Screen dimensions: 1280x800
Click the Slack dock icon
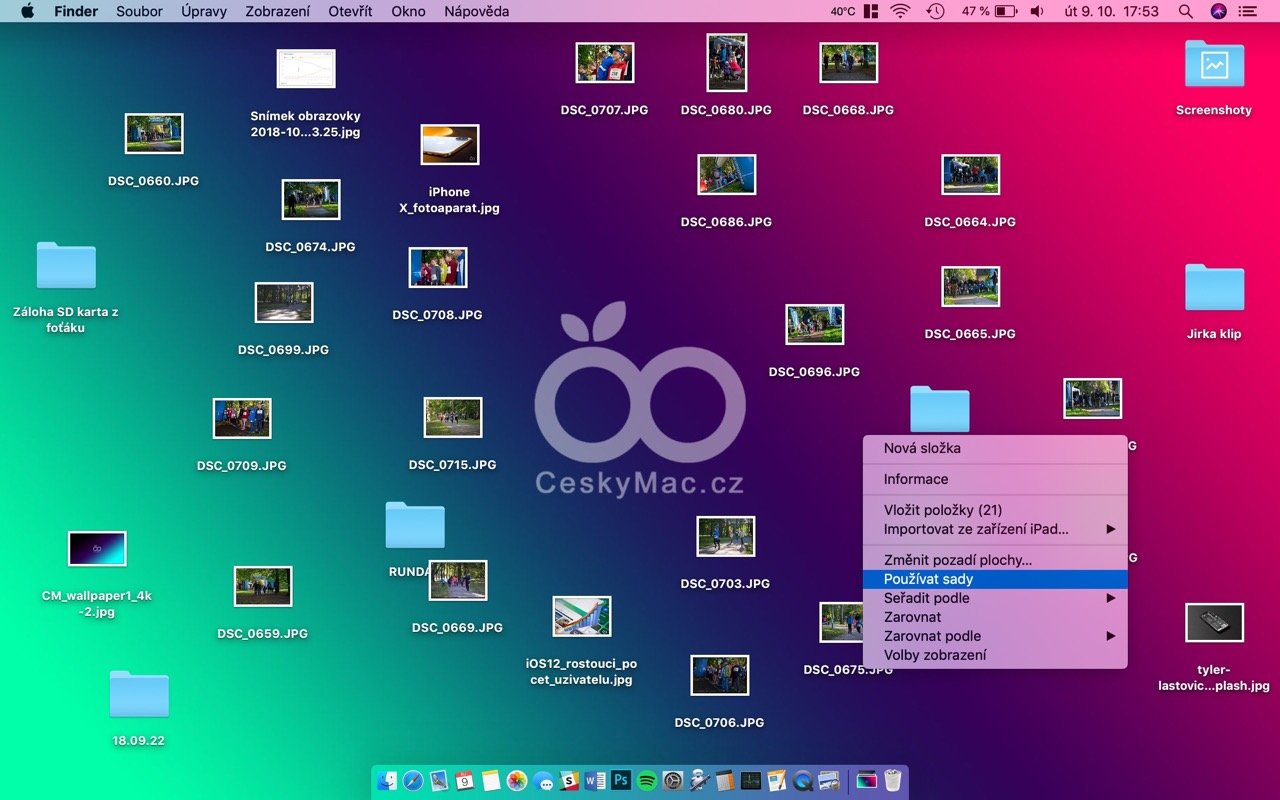point(569,781)
